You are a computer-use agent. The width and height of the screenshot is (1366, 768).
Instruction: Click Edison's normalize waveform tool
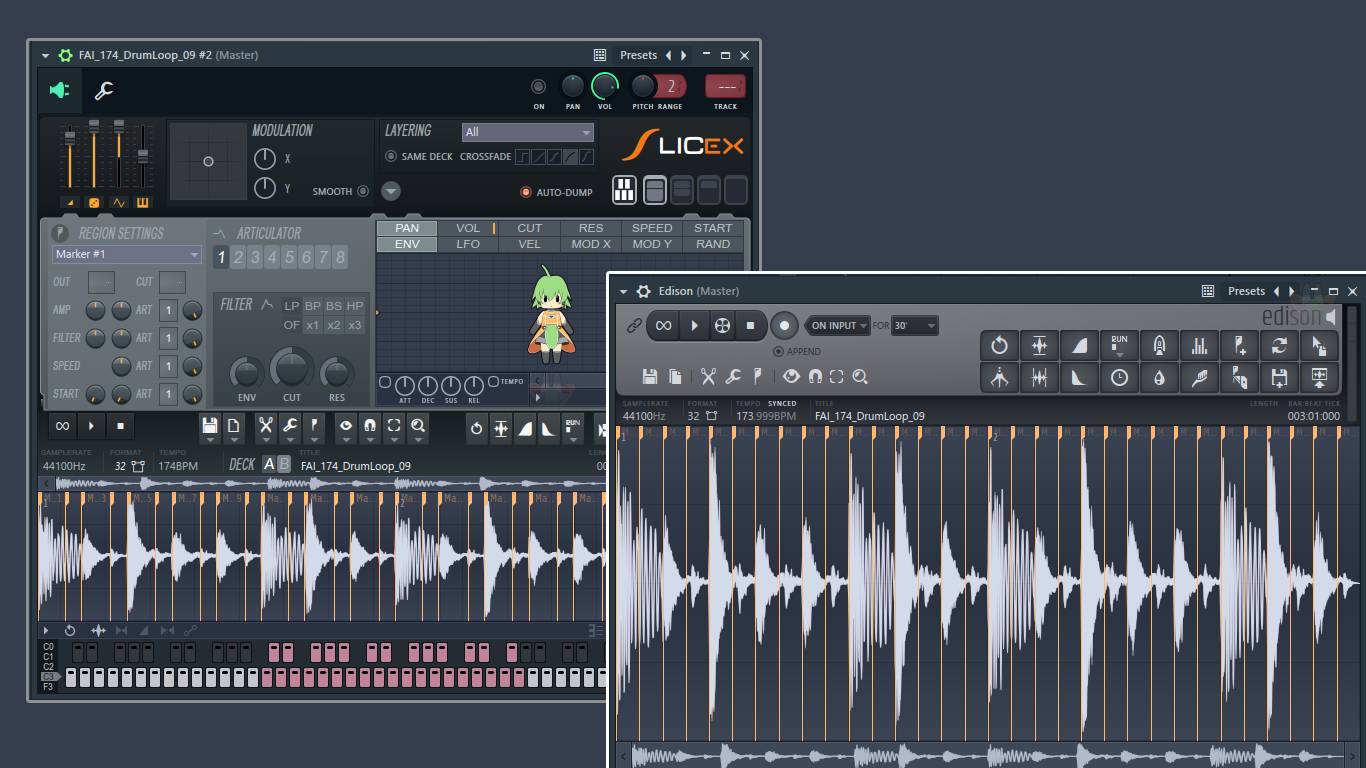(x=1039, y=346)
